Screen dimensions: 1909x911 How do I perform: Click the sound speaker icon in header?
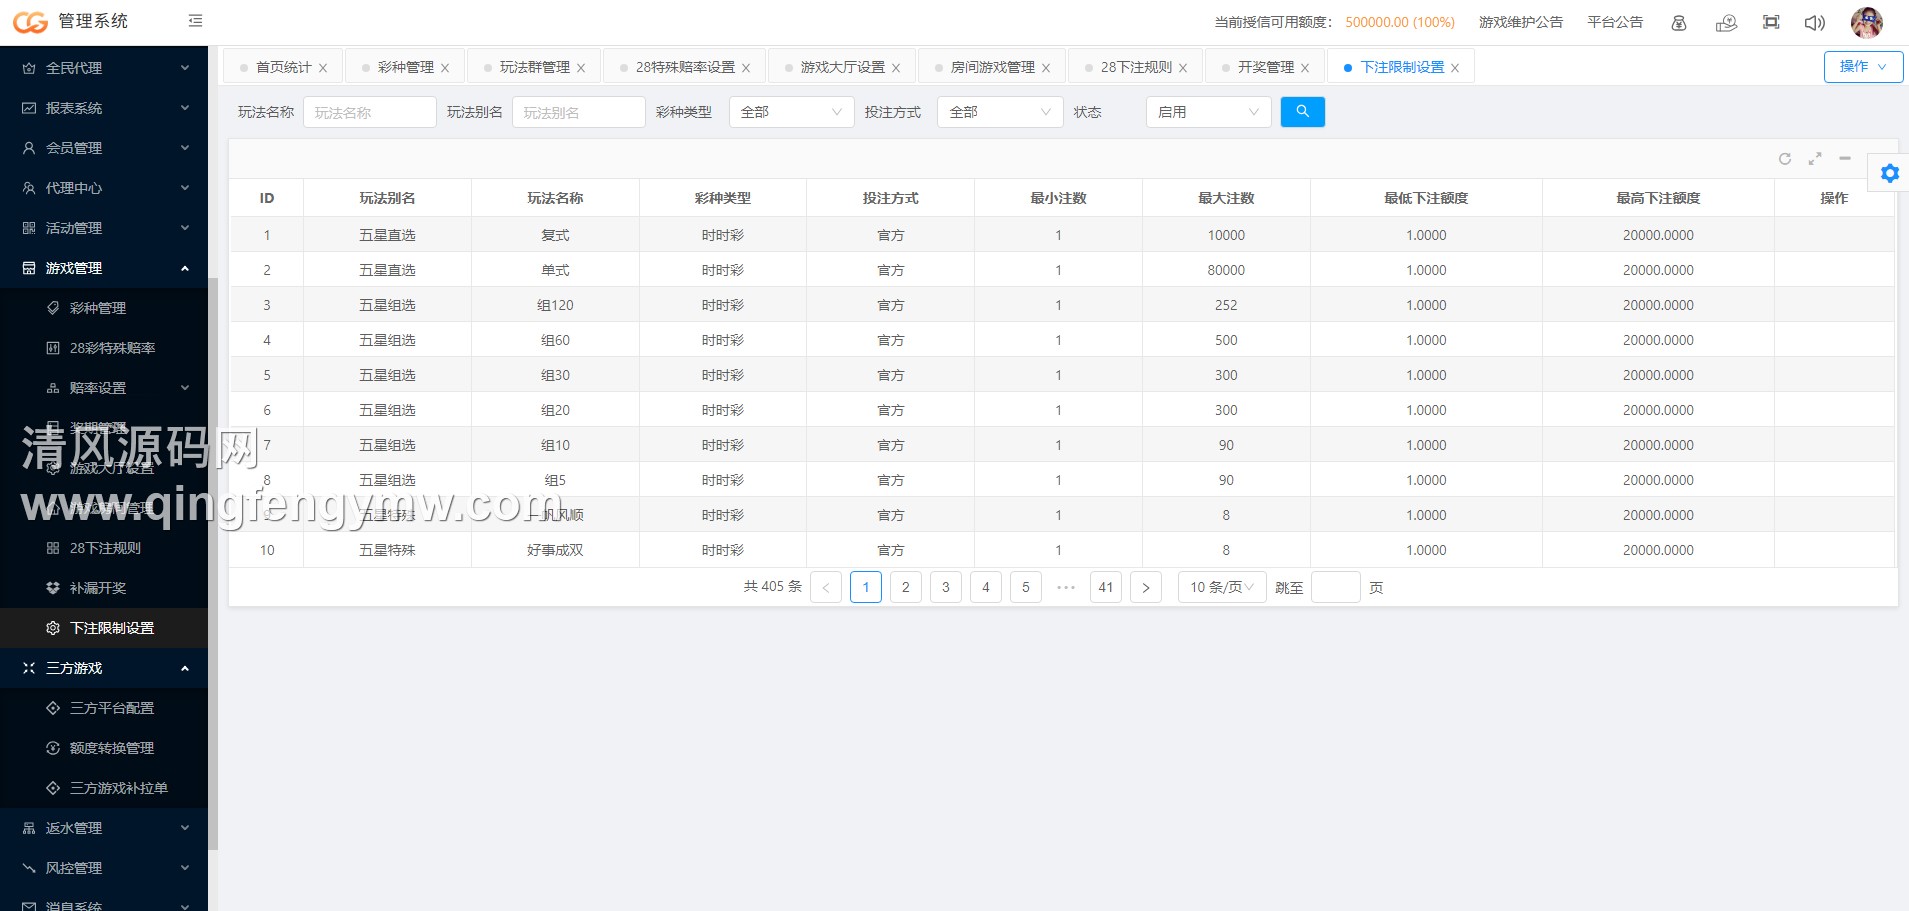1814,22
